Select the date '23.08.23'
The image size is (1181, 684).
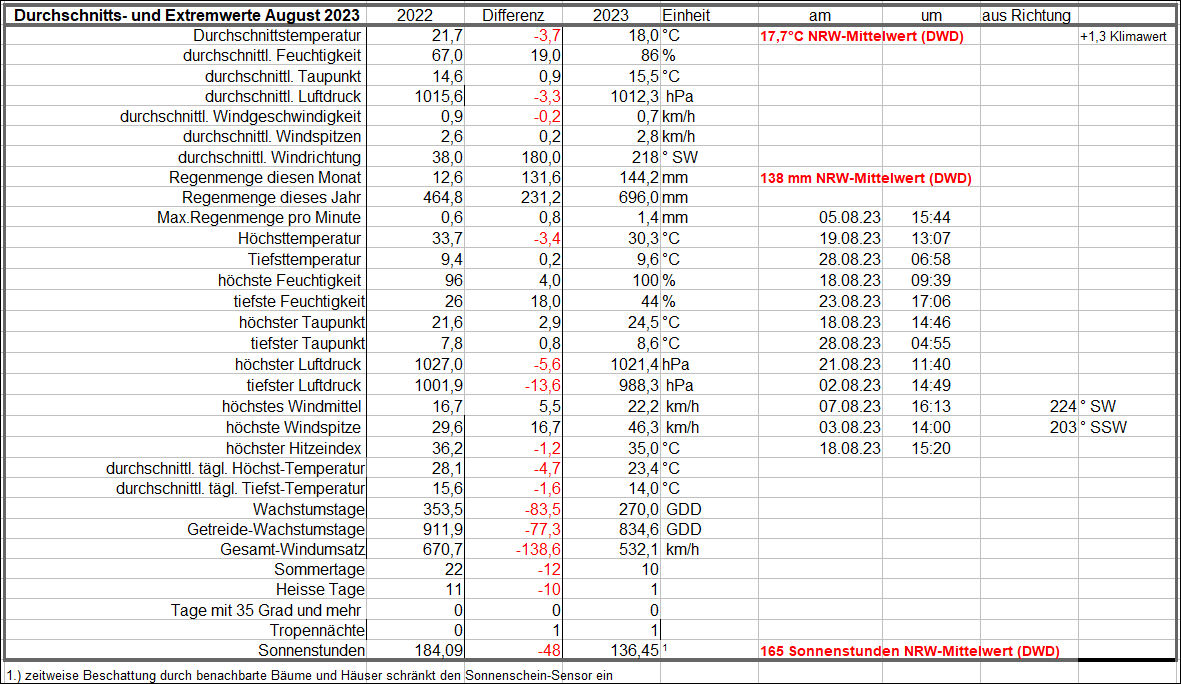tap(850, 302)
